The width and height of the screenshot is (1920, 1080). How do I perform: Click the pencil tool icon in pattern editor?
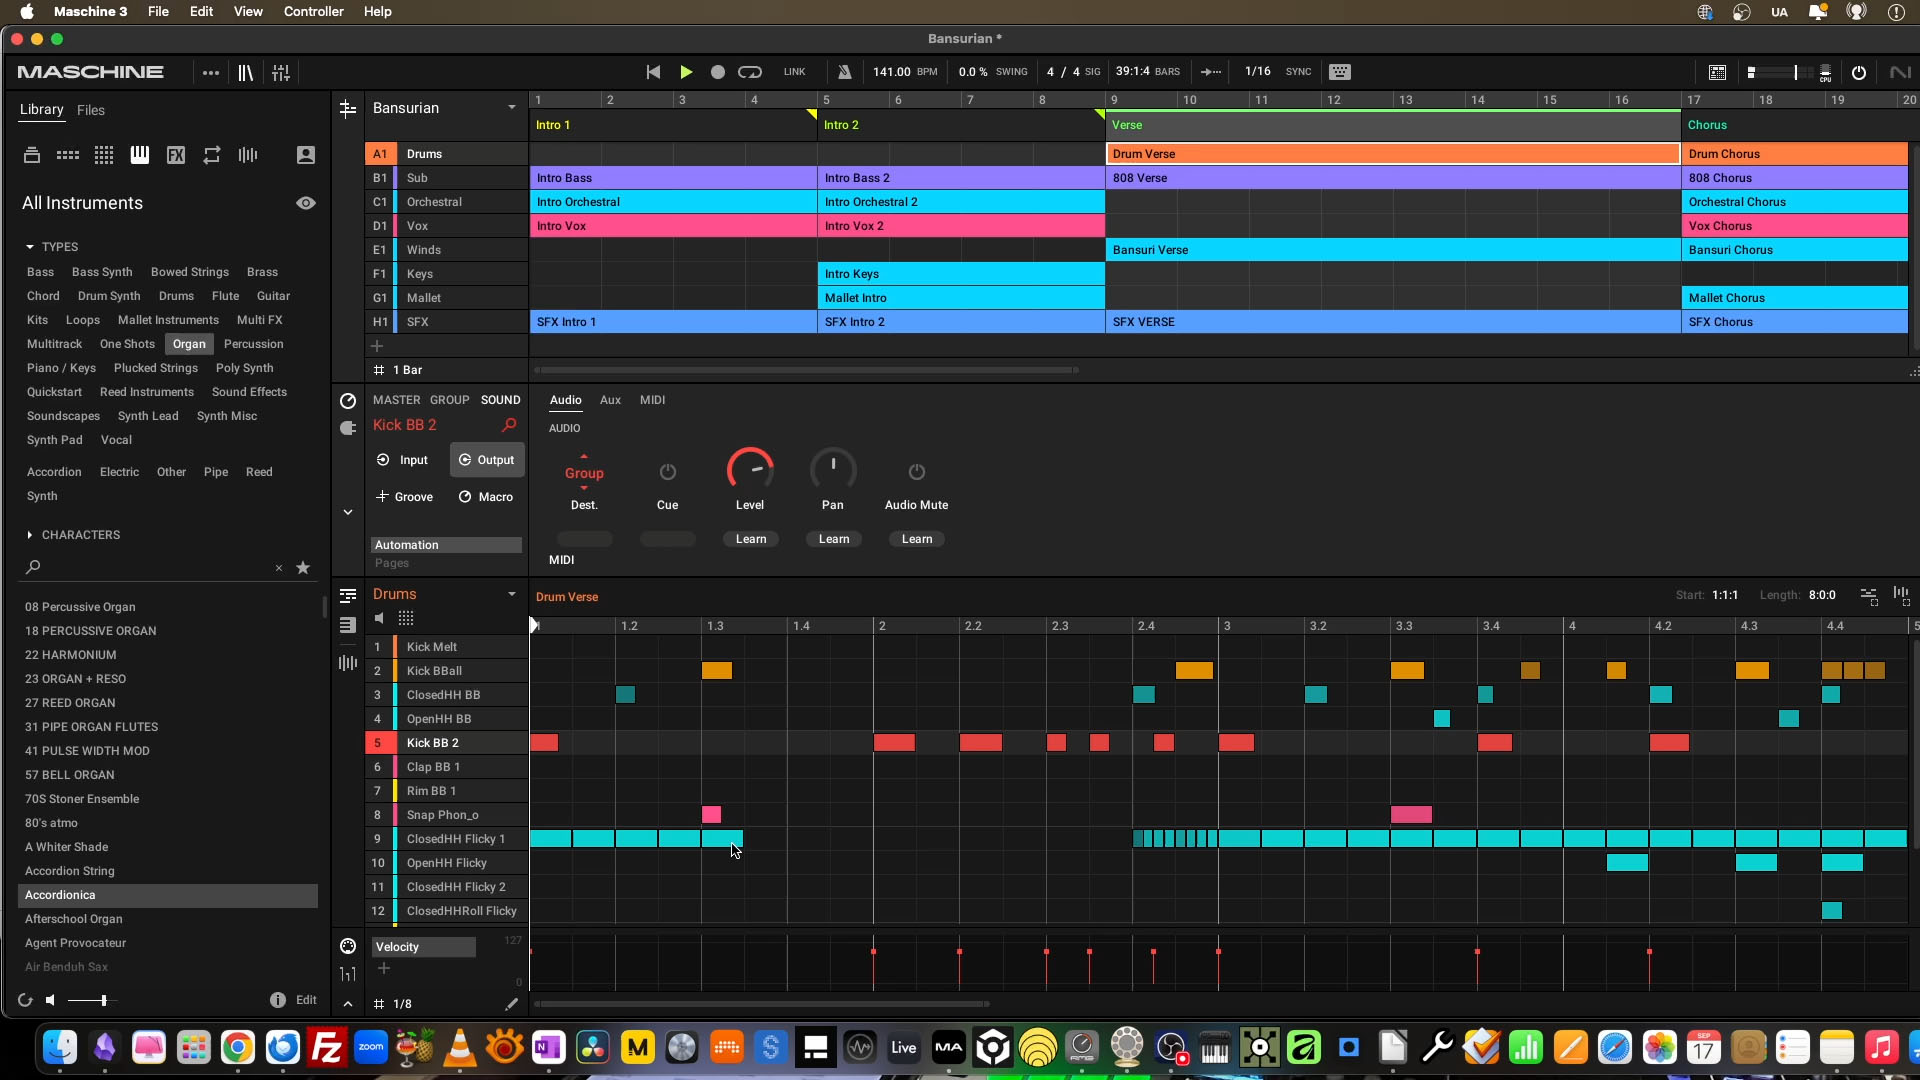[512, 1004]
